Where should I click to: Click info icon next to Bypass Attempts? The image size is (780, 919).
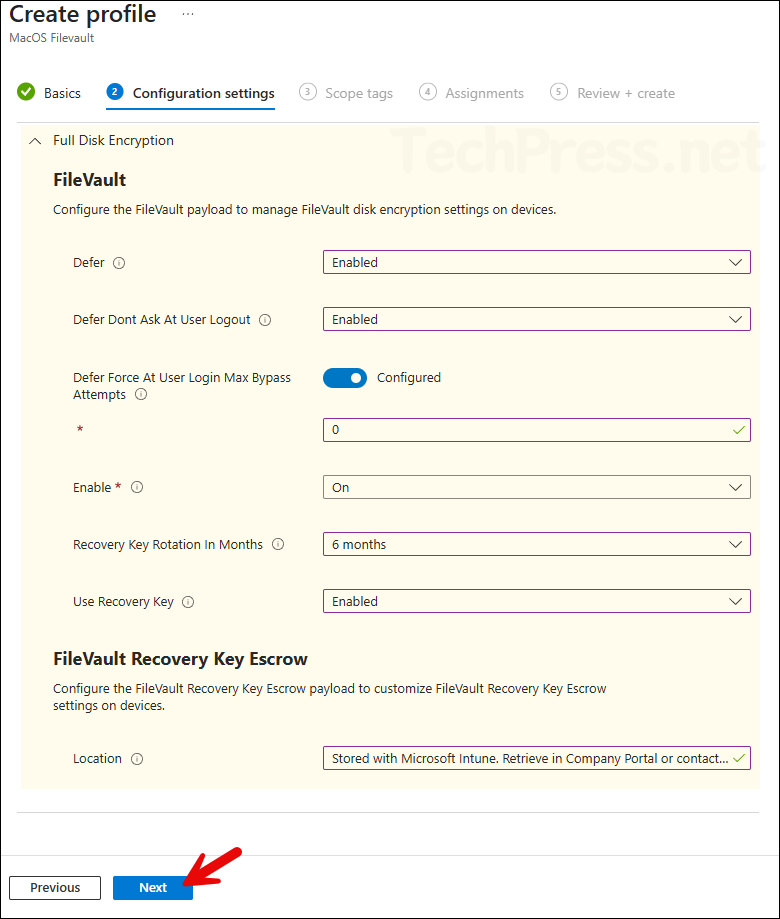pyautogui.click(x=141, y=394)
